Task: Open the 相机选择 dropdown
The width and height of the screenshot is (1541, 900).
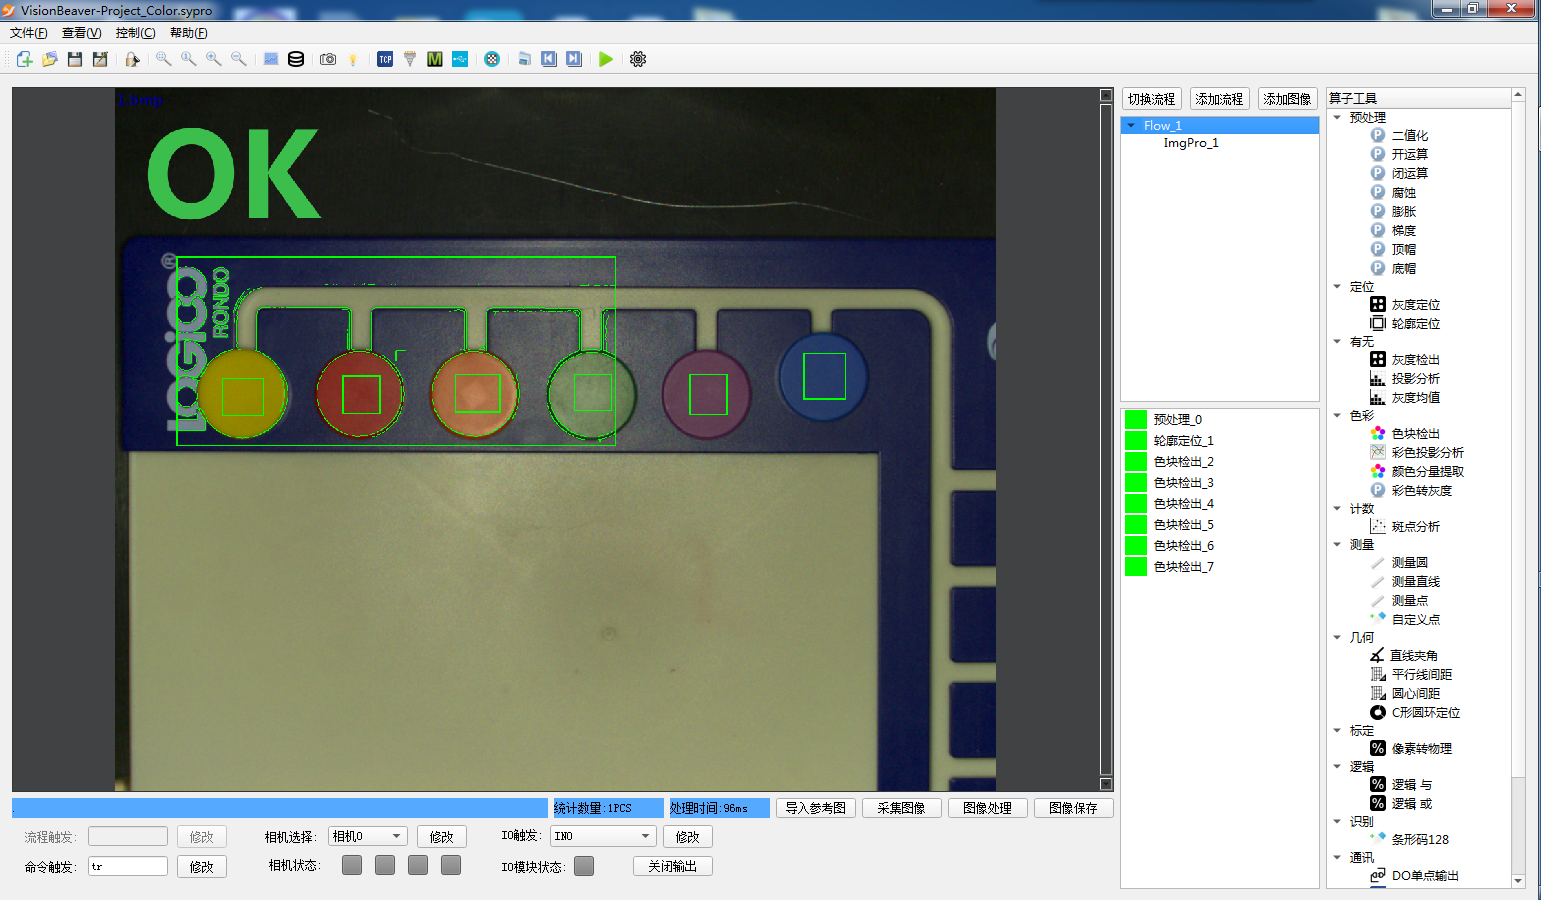Action: 367,836
